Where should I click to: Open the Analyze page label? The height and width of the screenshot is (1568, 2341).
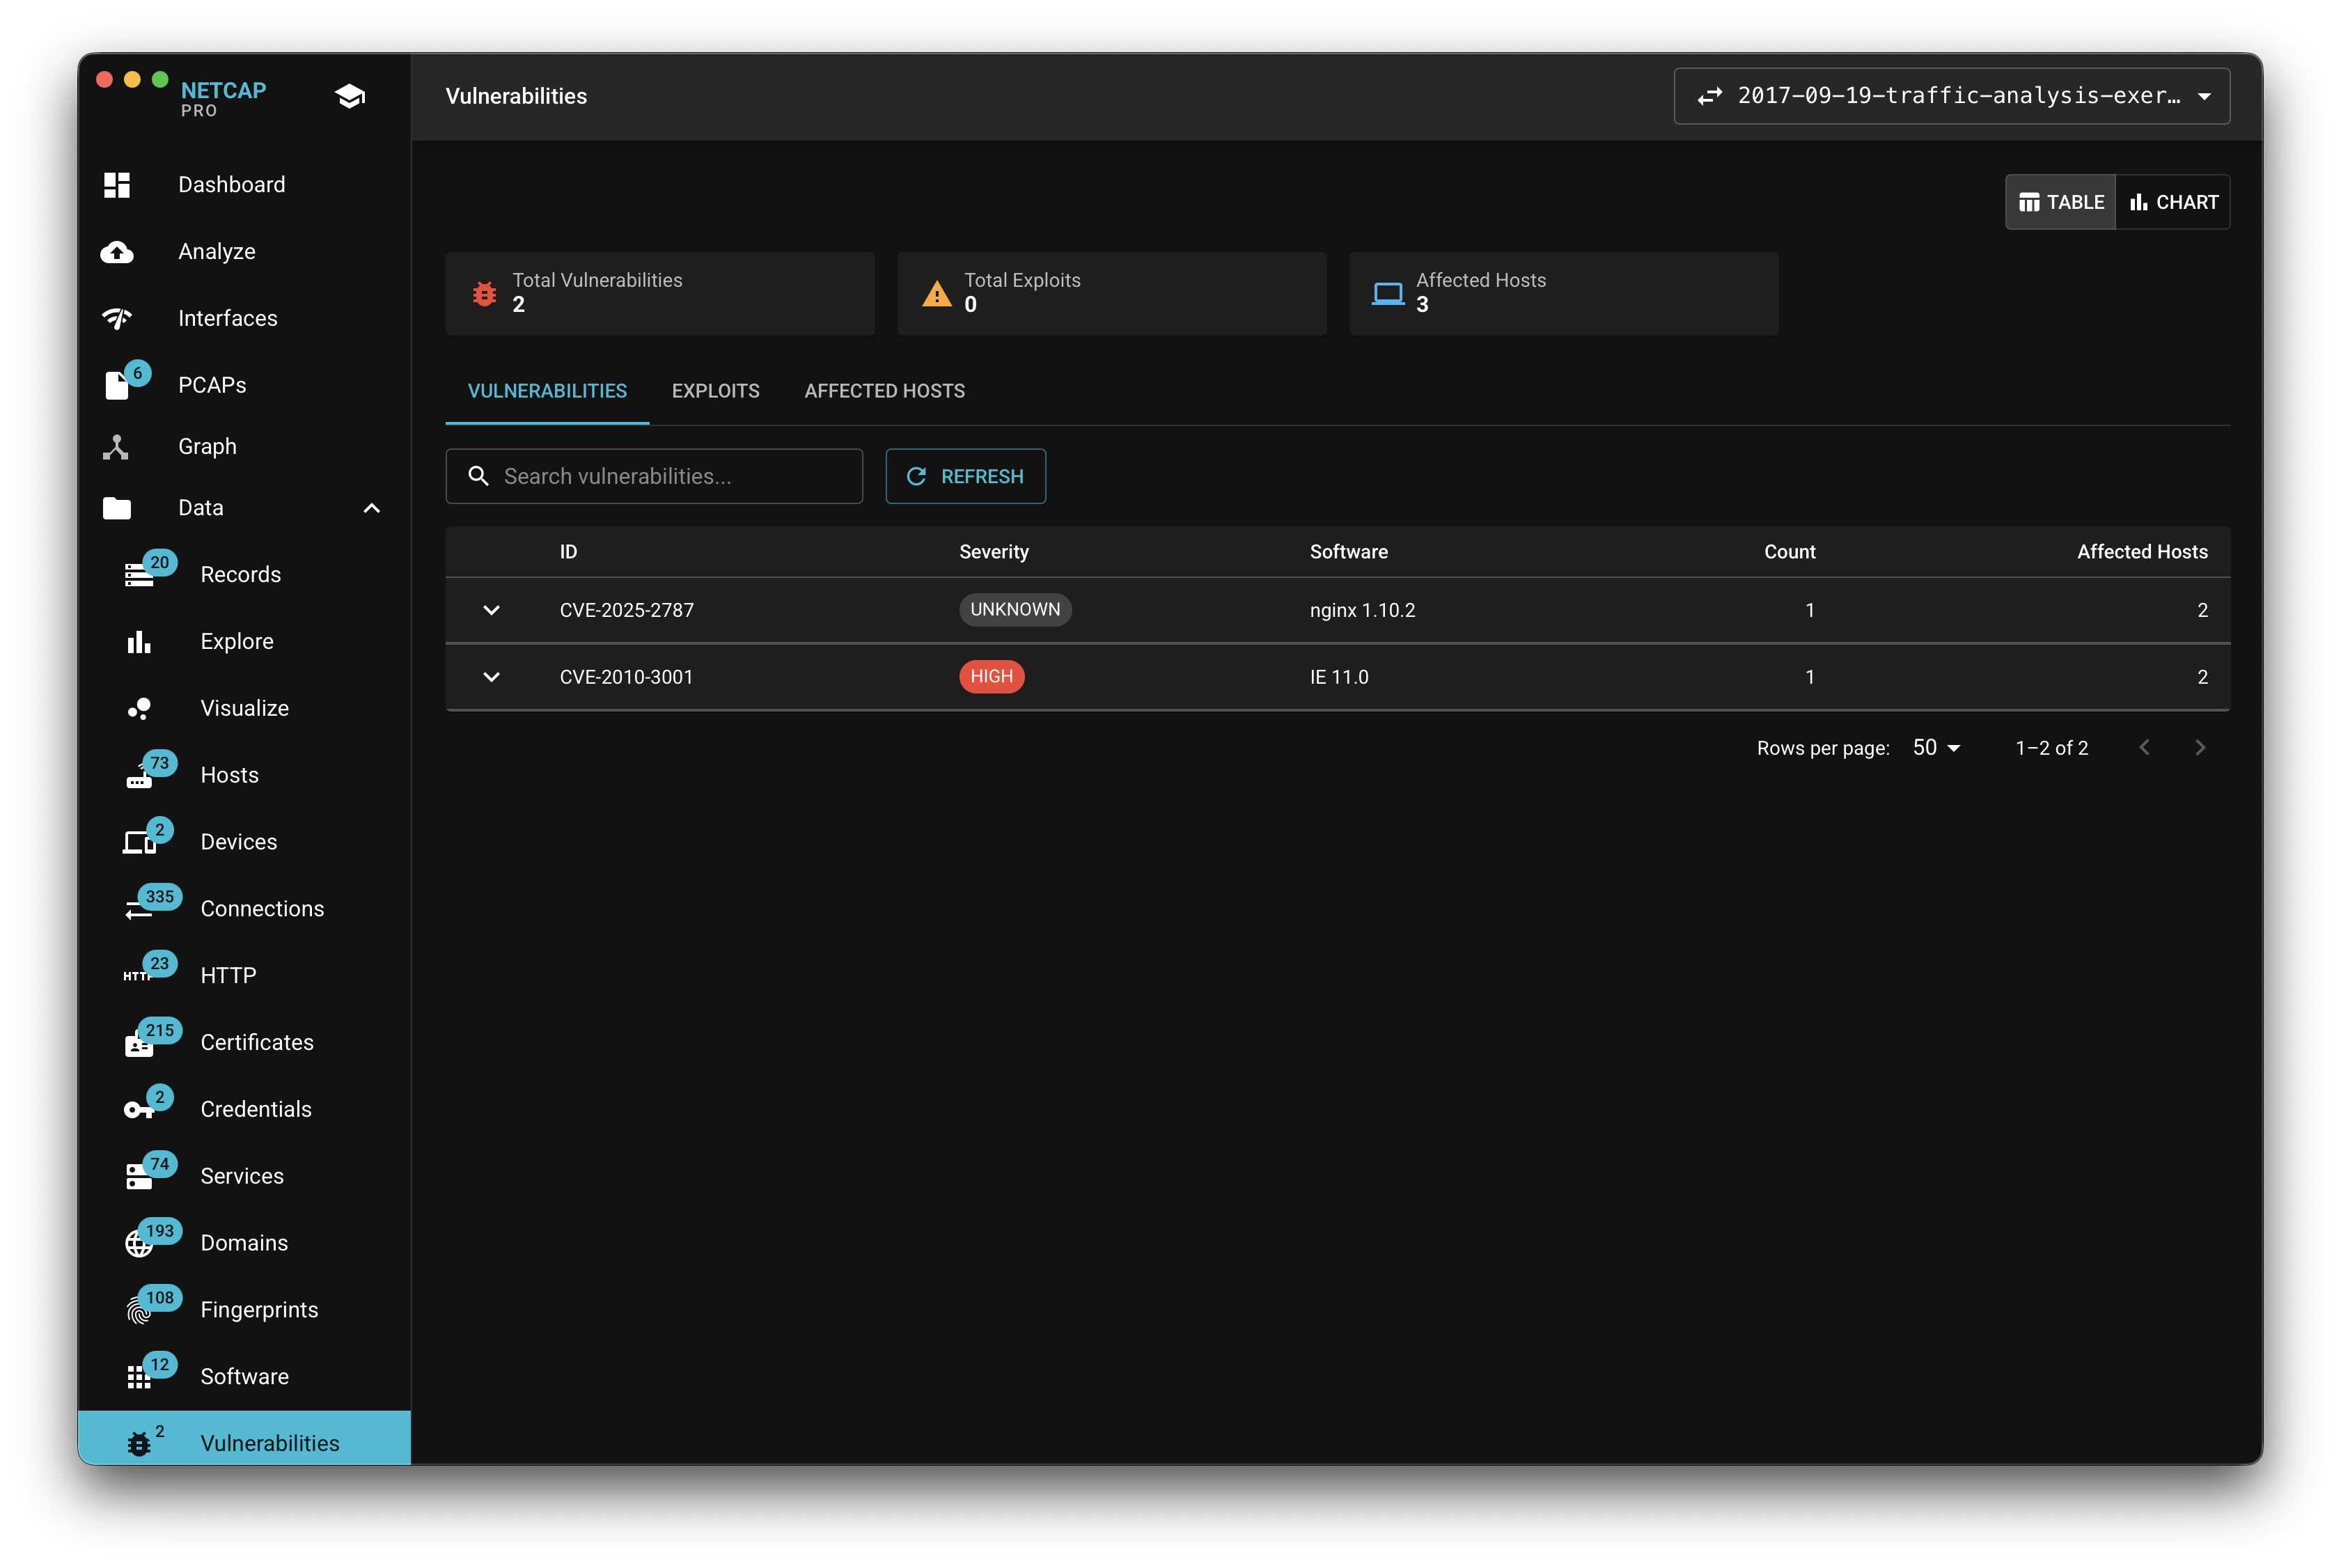coord(217,252)
